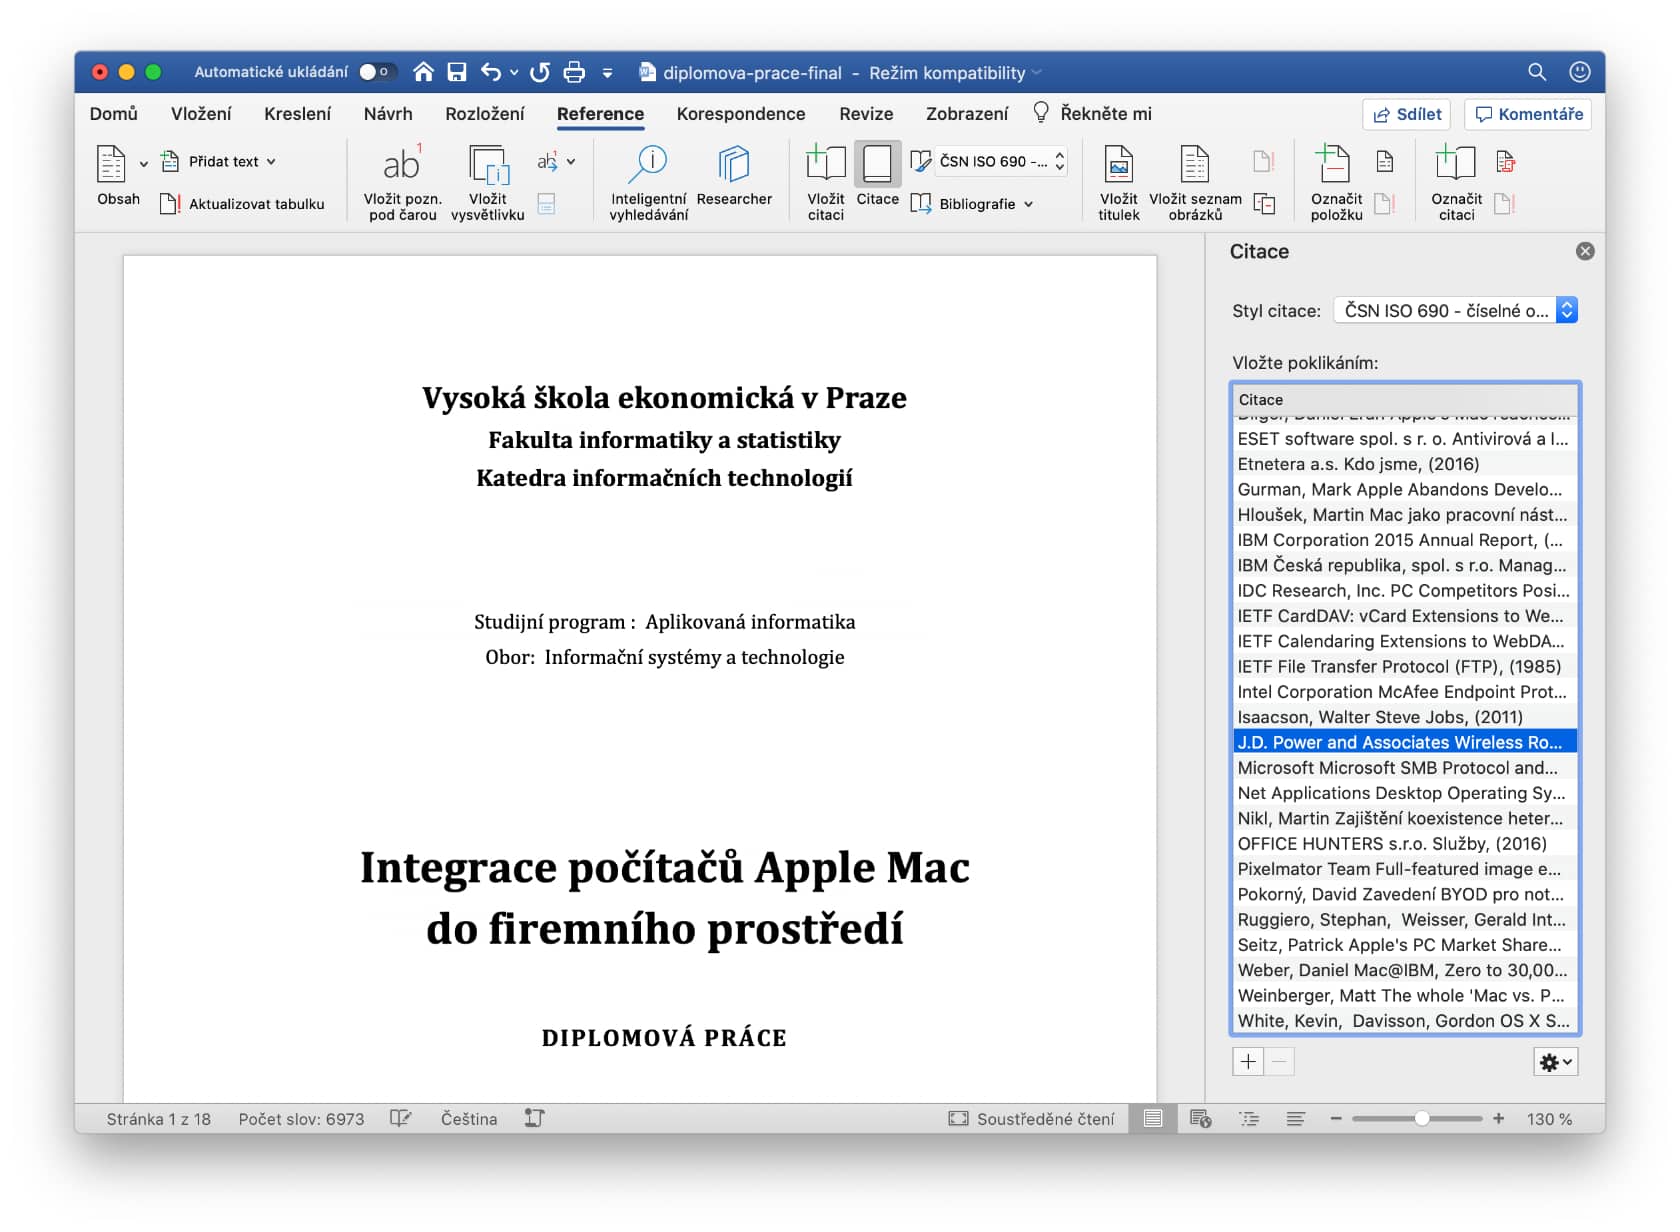The width and height of the screenshot is (1680, 1232).
Task: Insert index icon beside Označit položku
Action: click(1385, 161)
